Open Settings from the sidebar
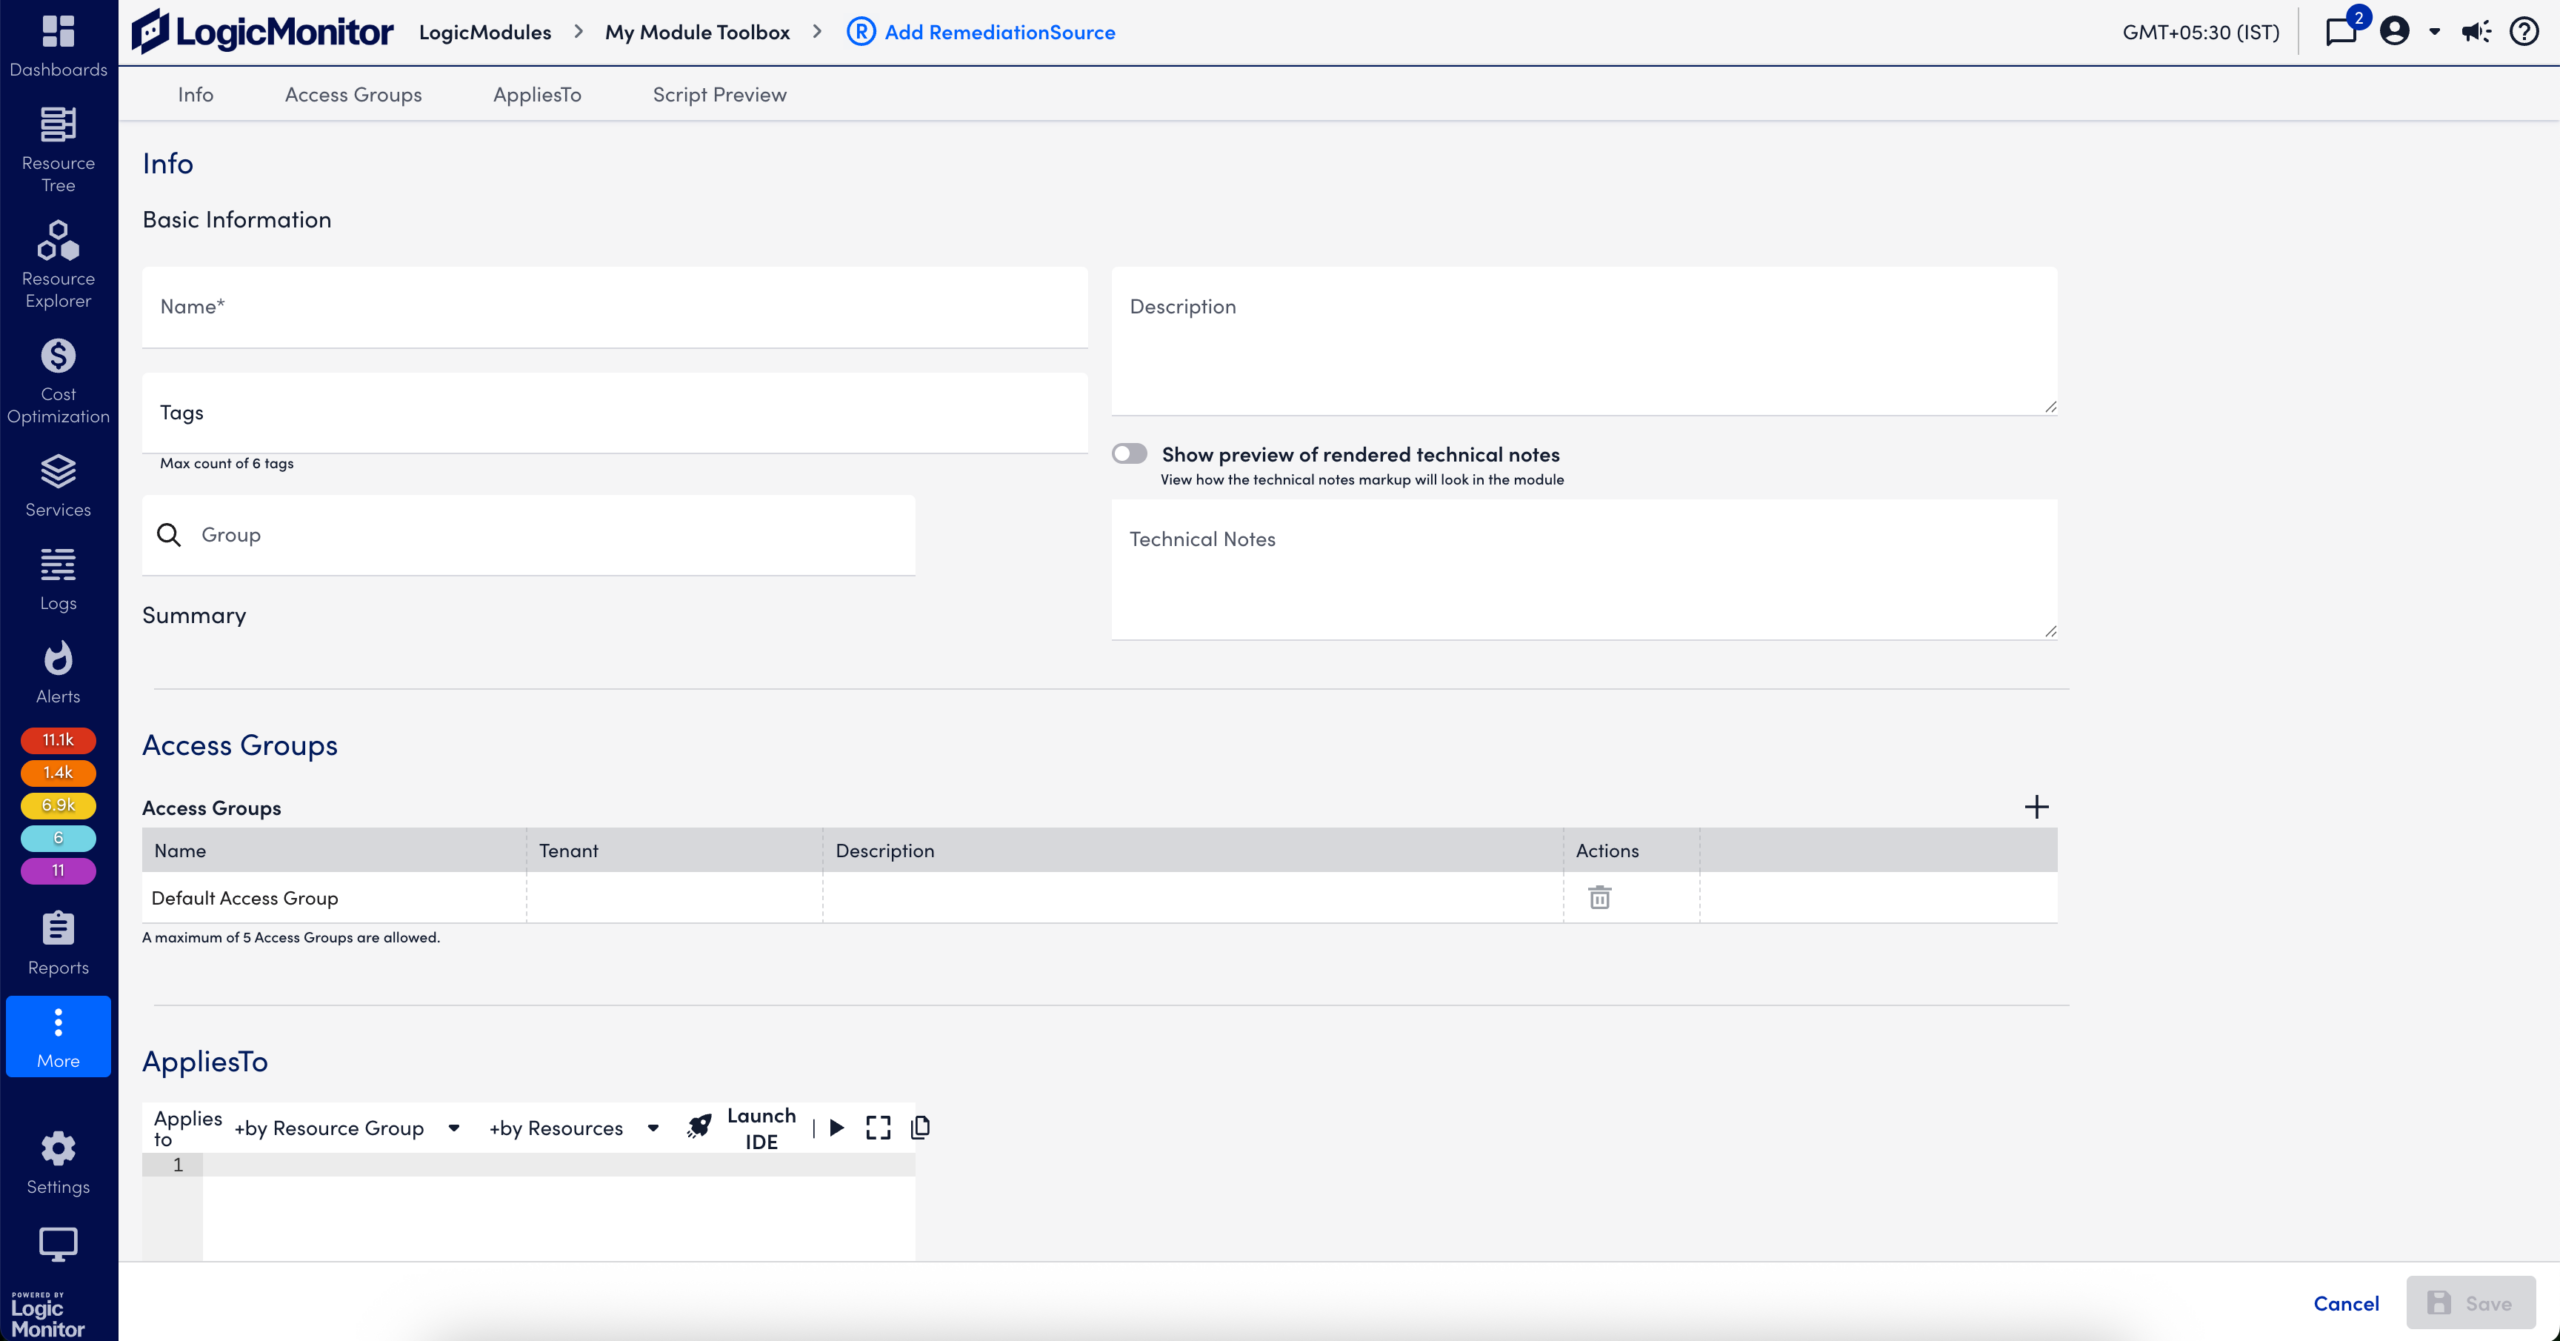 58,1163
